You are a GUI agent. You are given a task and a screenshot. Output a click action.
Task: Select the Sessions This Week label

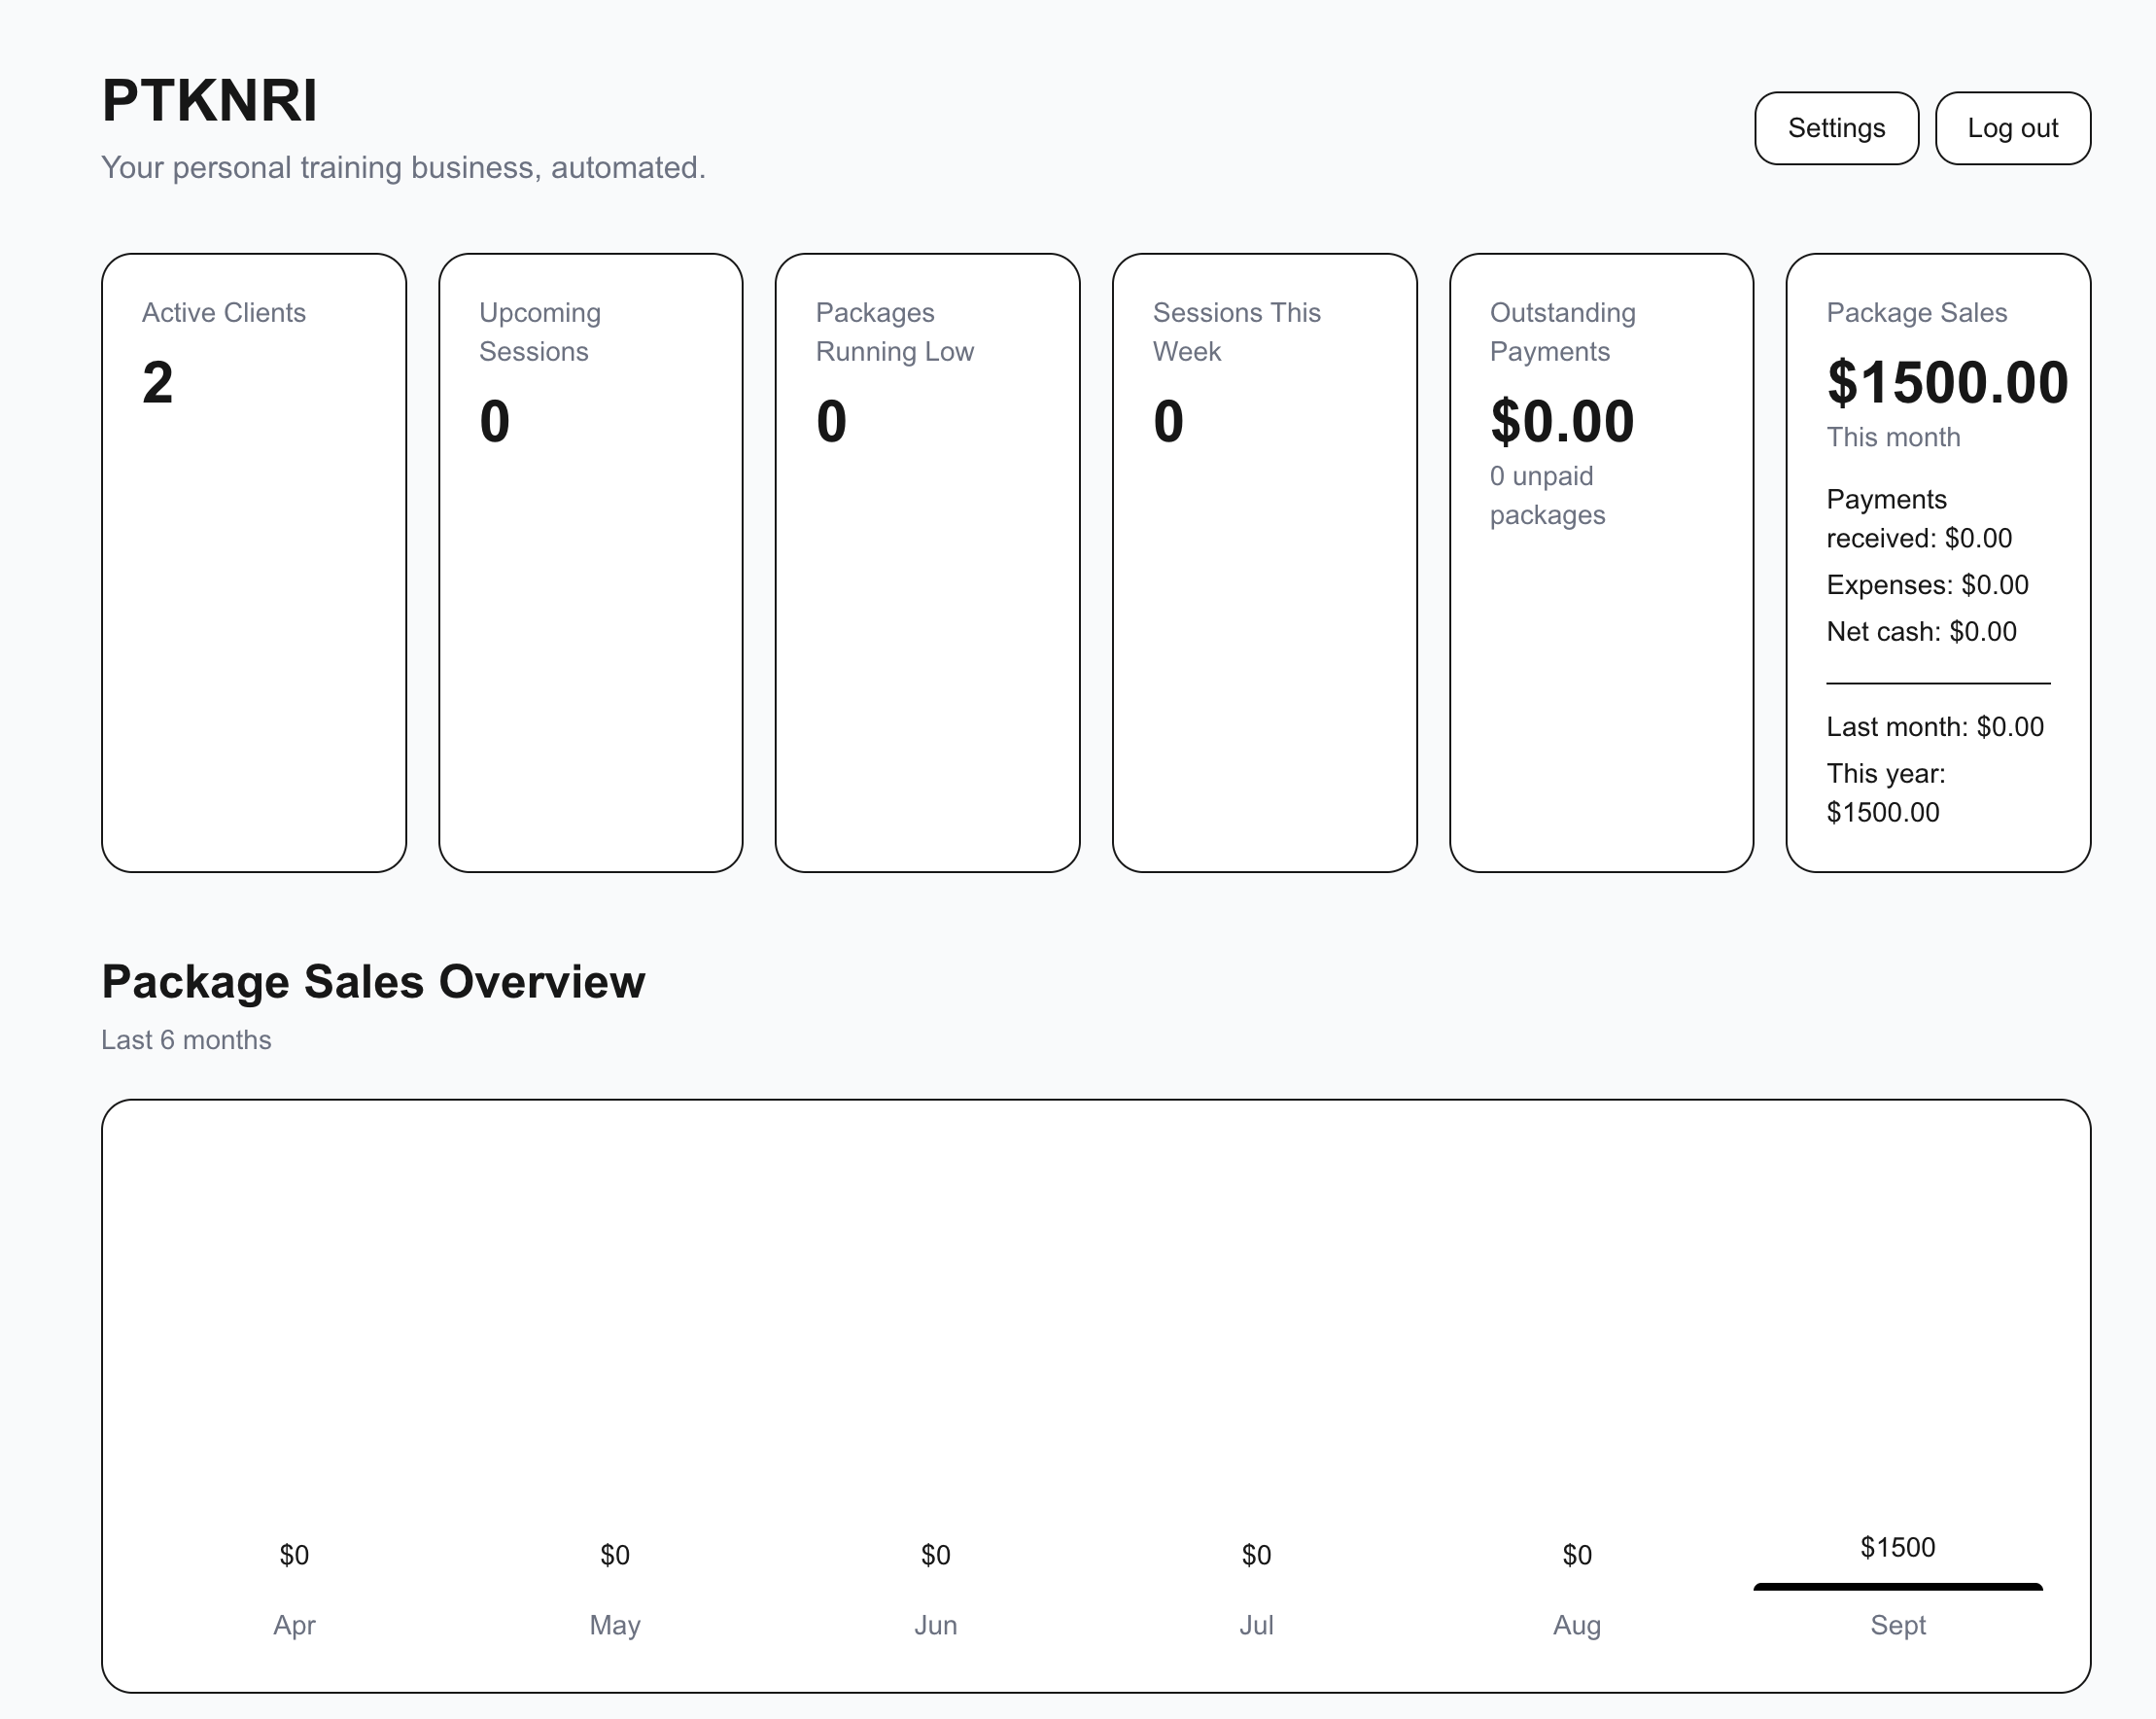[1237, 332]
